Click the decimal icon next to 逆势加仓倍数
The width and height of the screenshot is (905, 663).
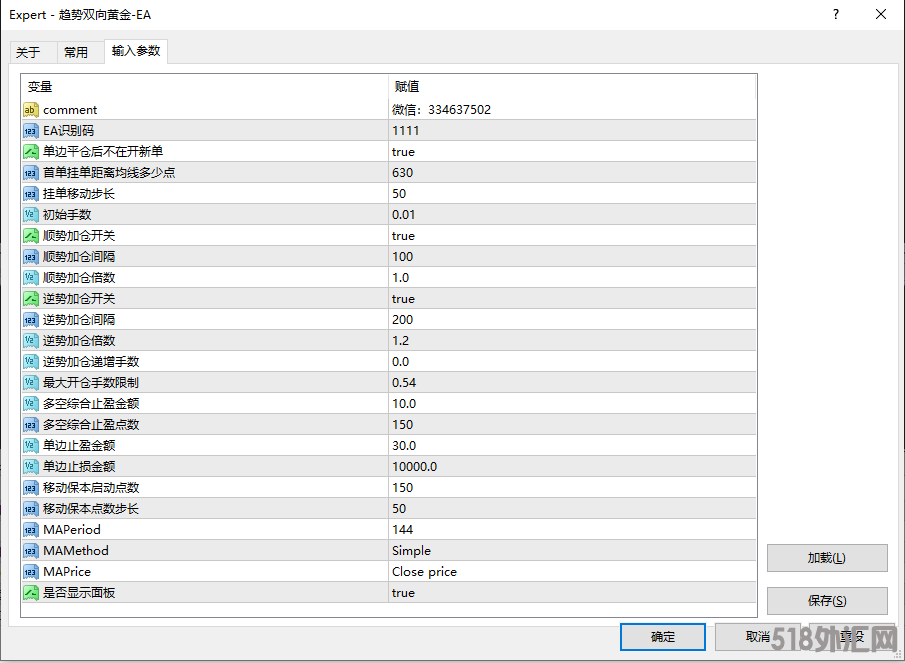(31, 340)
